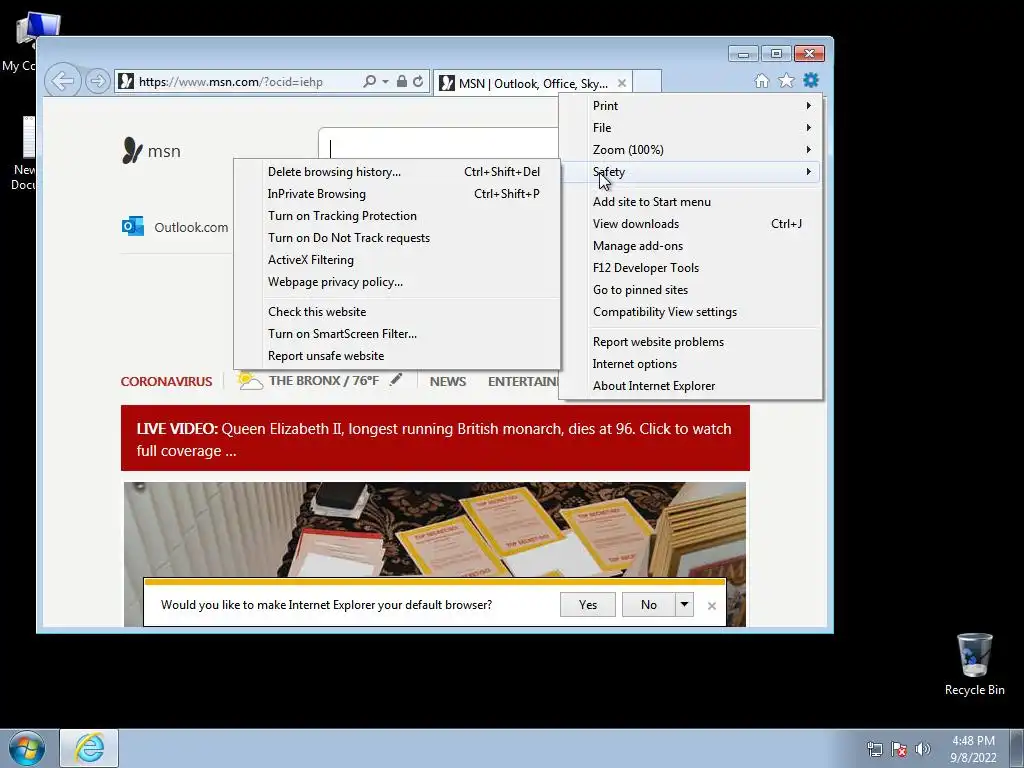This screenshot has width=1024, height=768.
Task: Refresh the page with reload icon
Action: pos(418,81)
